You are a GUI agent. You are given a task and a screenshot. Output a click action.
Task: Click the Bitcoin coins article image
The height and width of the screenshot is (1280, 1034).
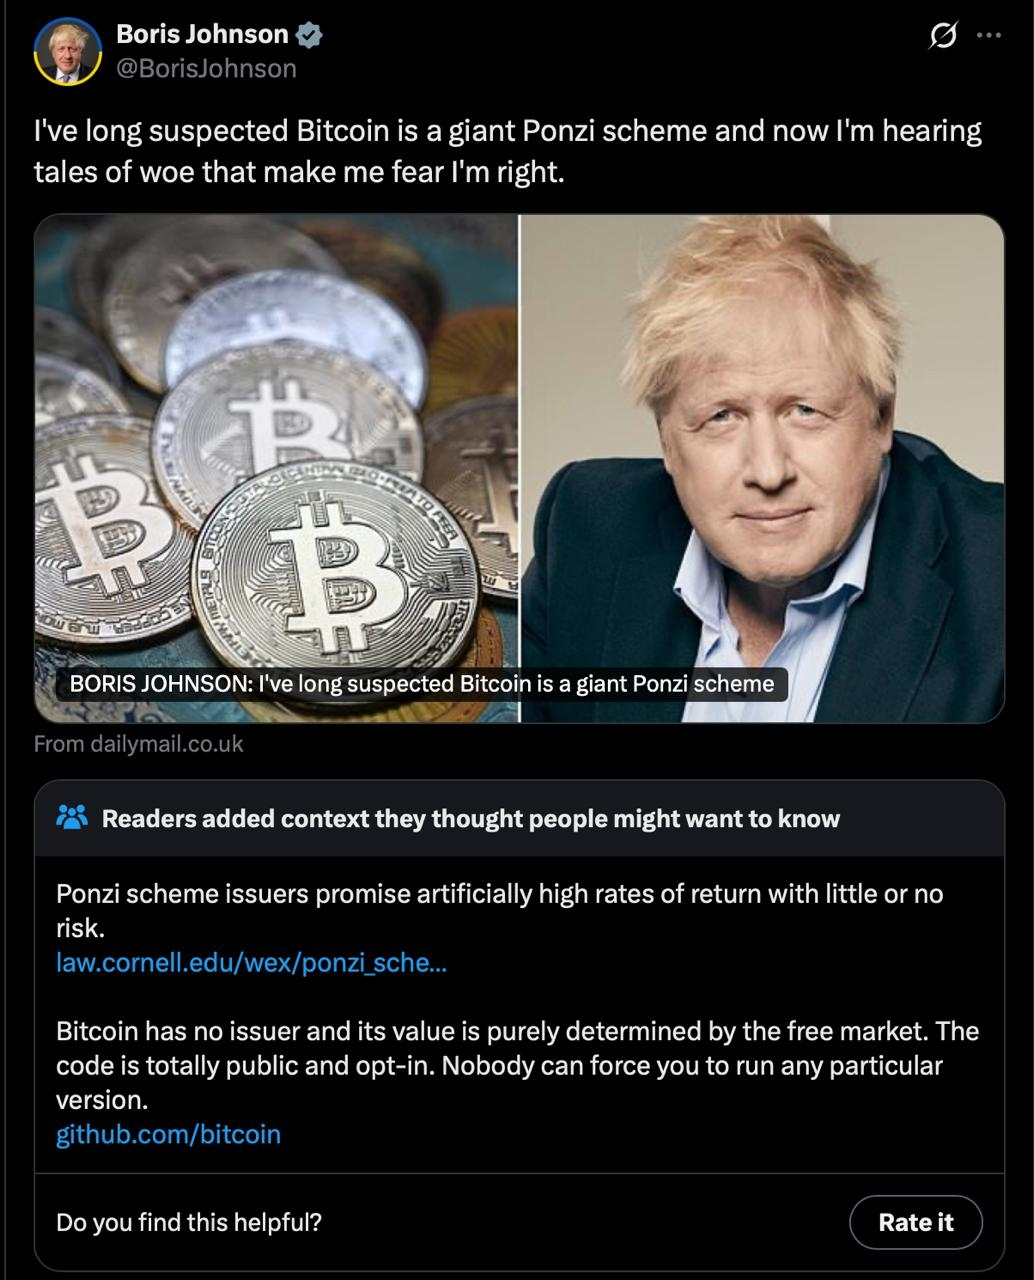[277, 468]
